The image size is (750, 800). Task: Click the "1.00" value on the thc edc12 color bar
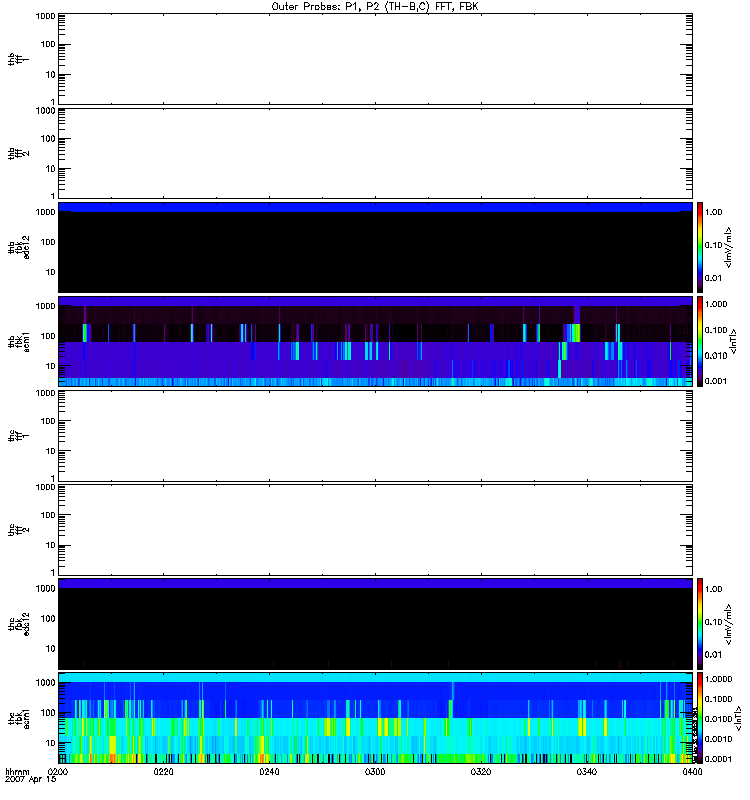(714, 589)
